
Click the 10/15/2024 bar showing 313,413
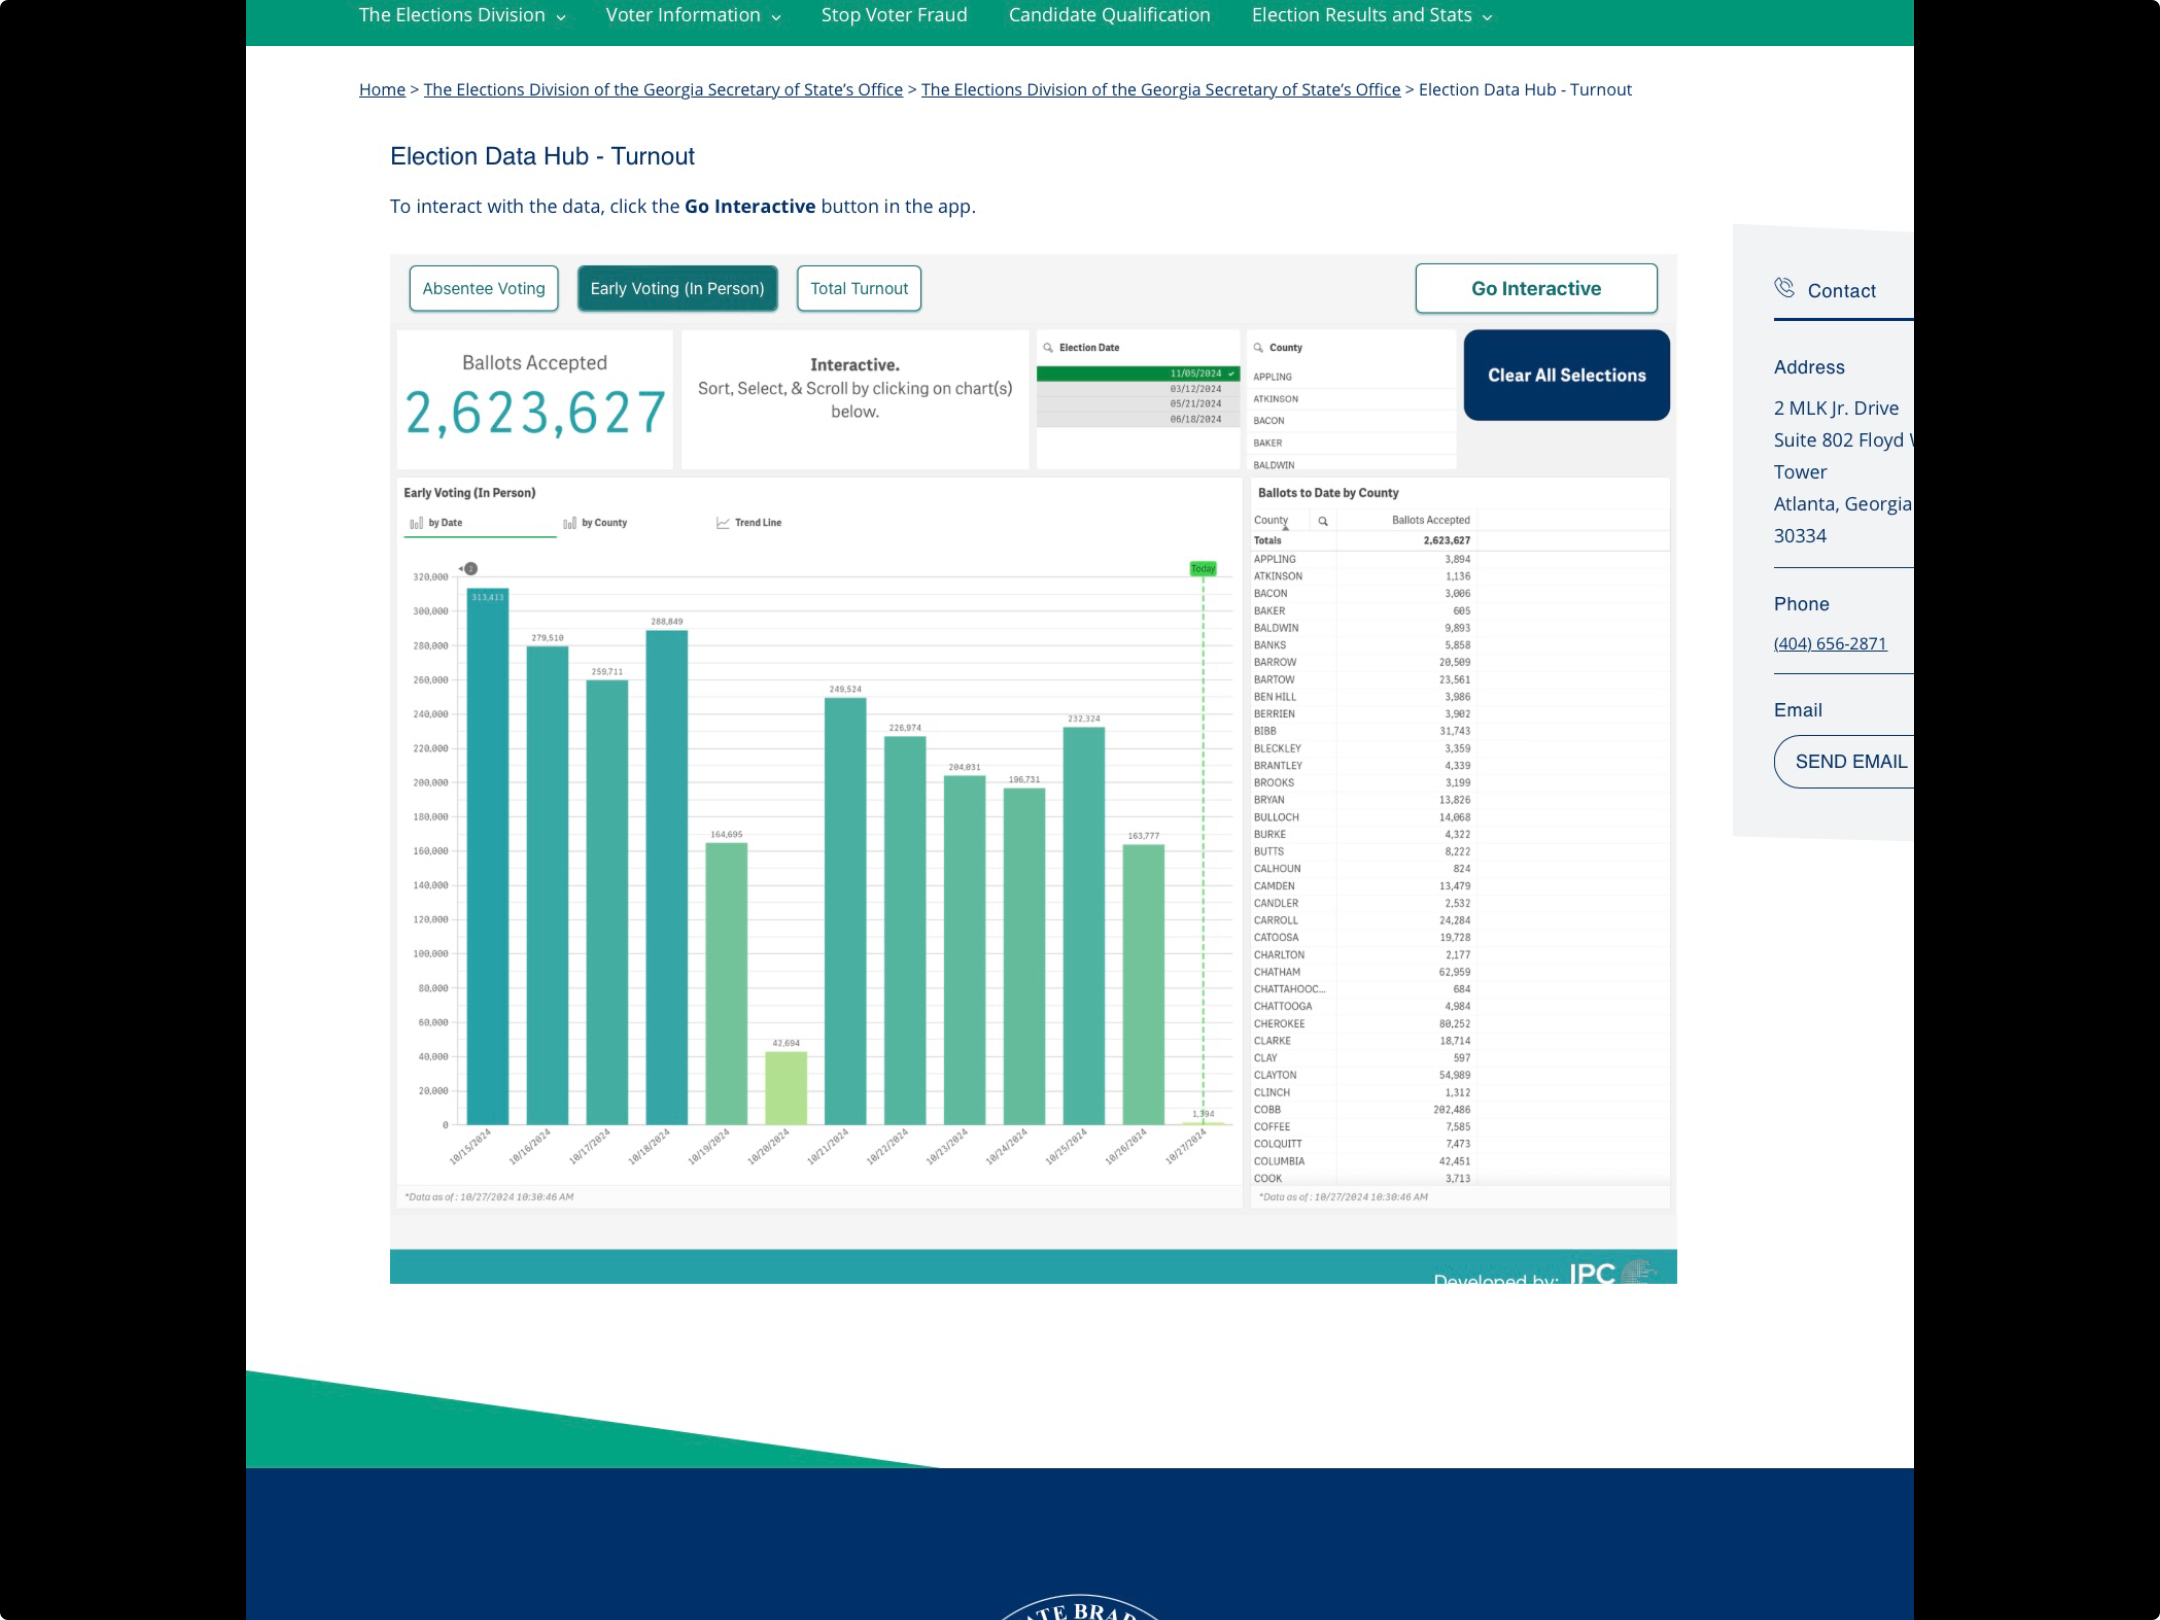(488, 857)
